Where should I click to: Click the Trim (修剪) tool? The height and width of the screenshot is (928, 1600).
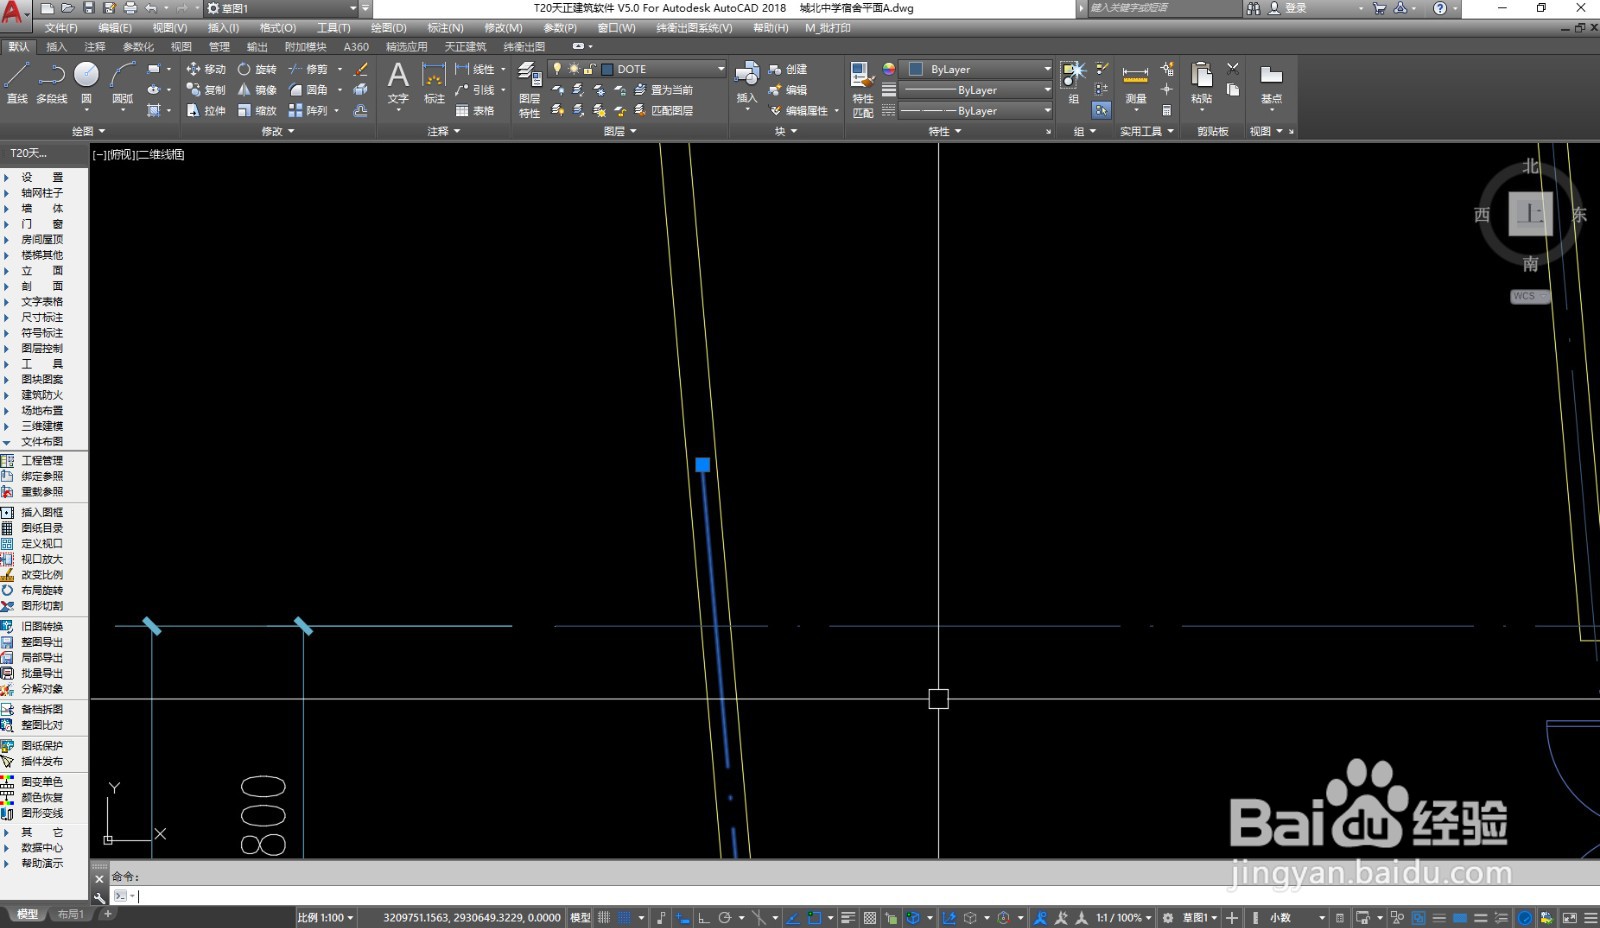point(308,69)
